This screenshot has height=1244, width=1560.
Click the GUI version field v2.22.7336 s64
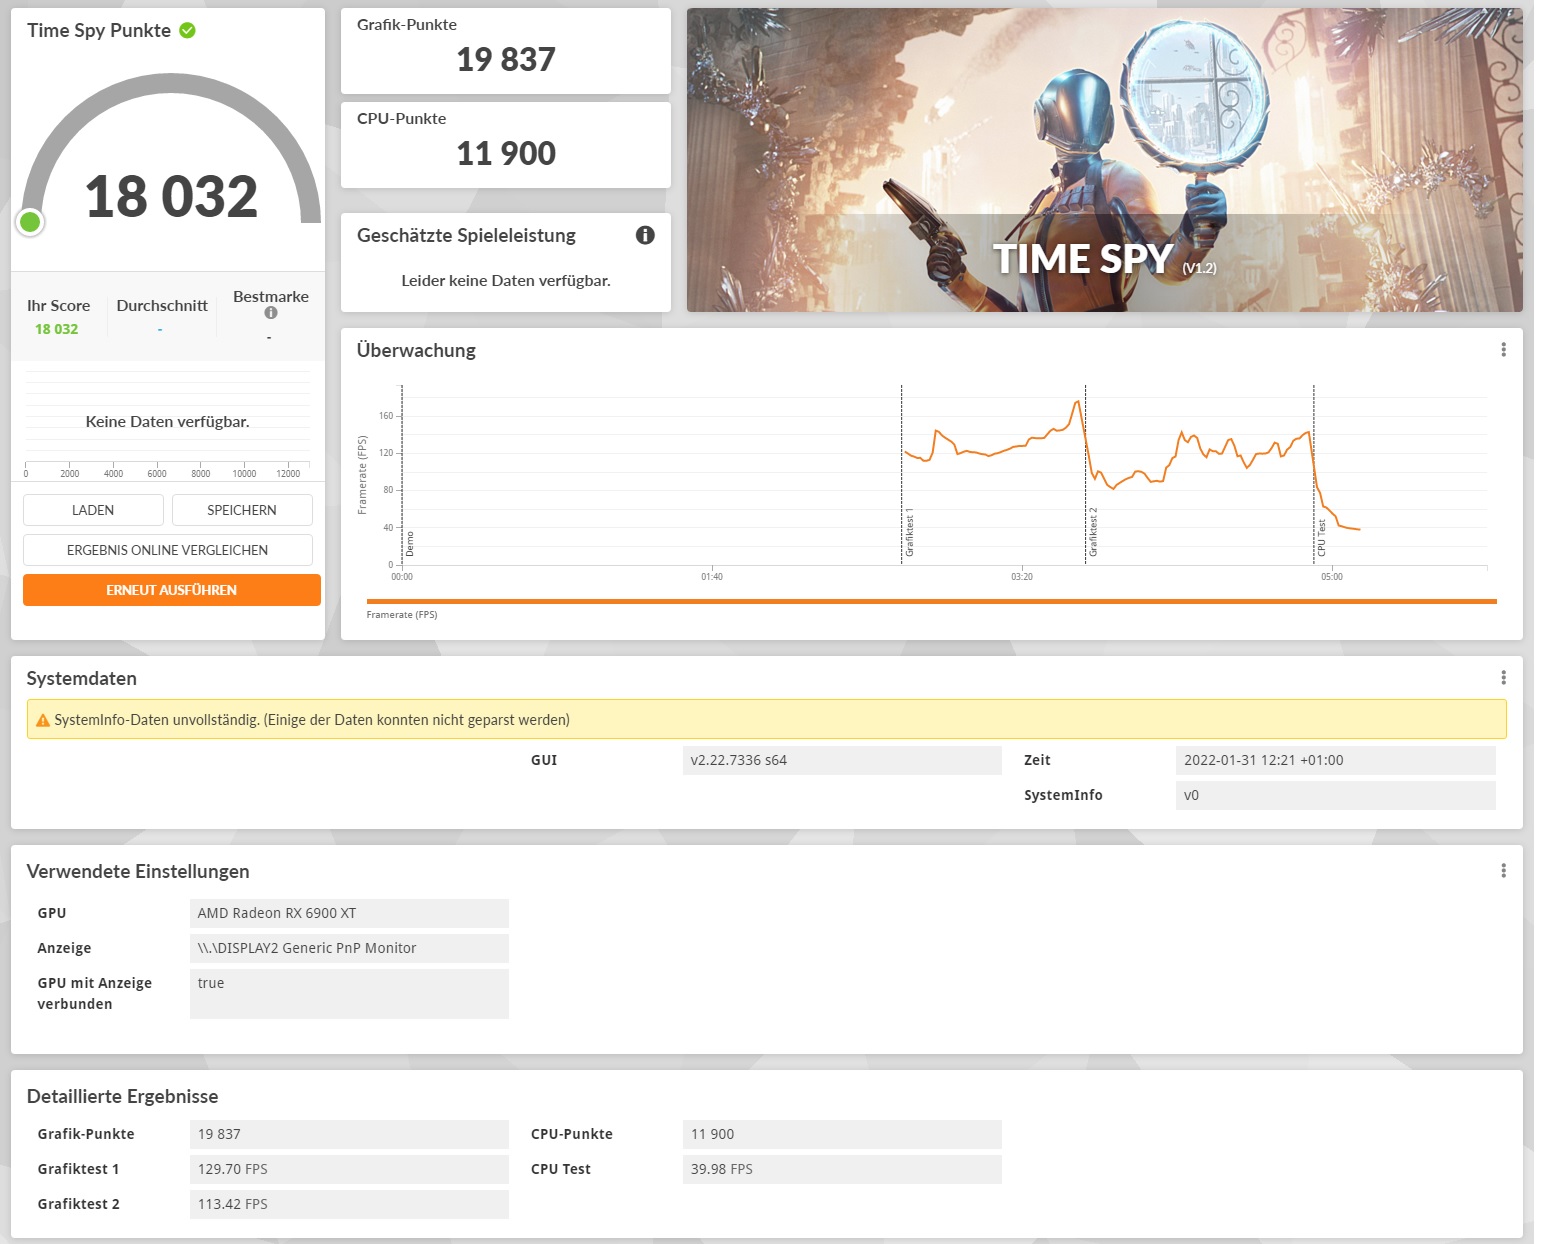[x=842, y=760]
